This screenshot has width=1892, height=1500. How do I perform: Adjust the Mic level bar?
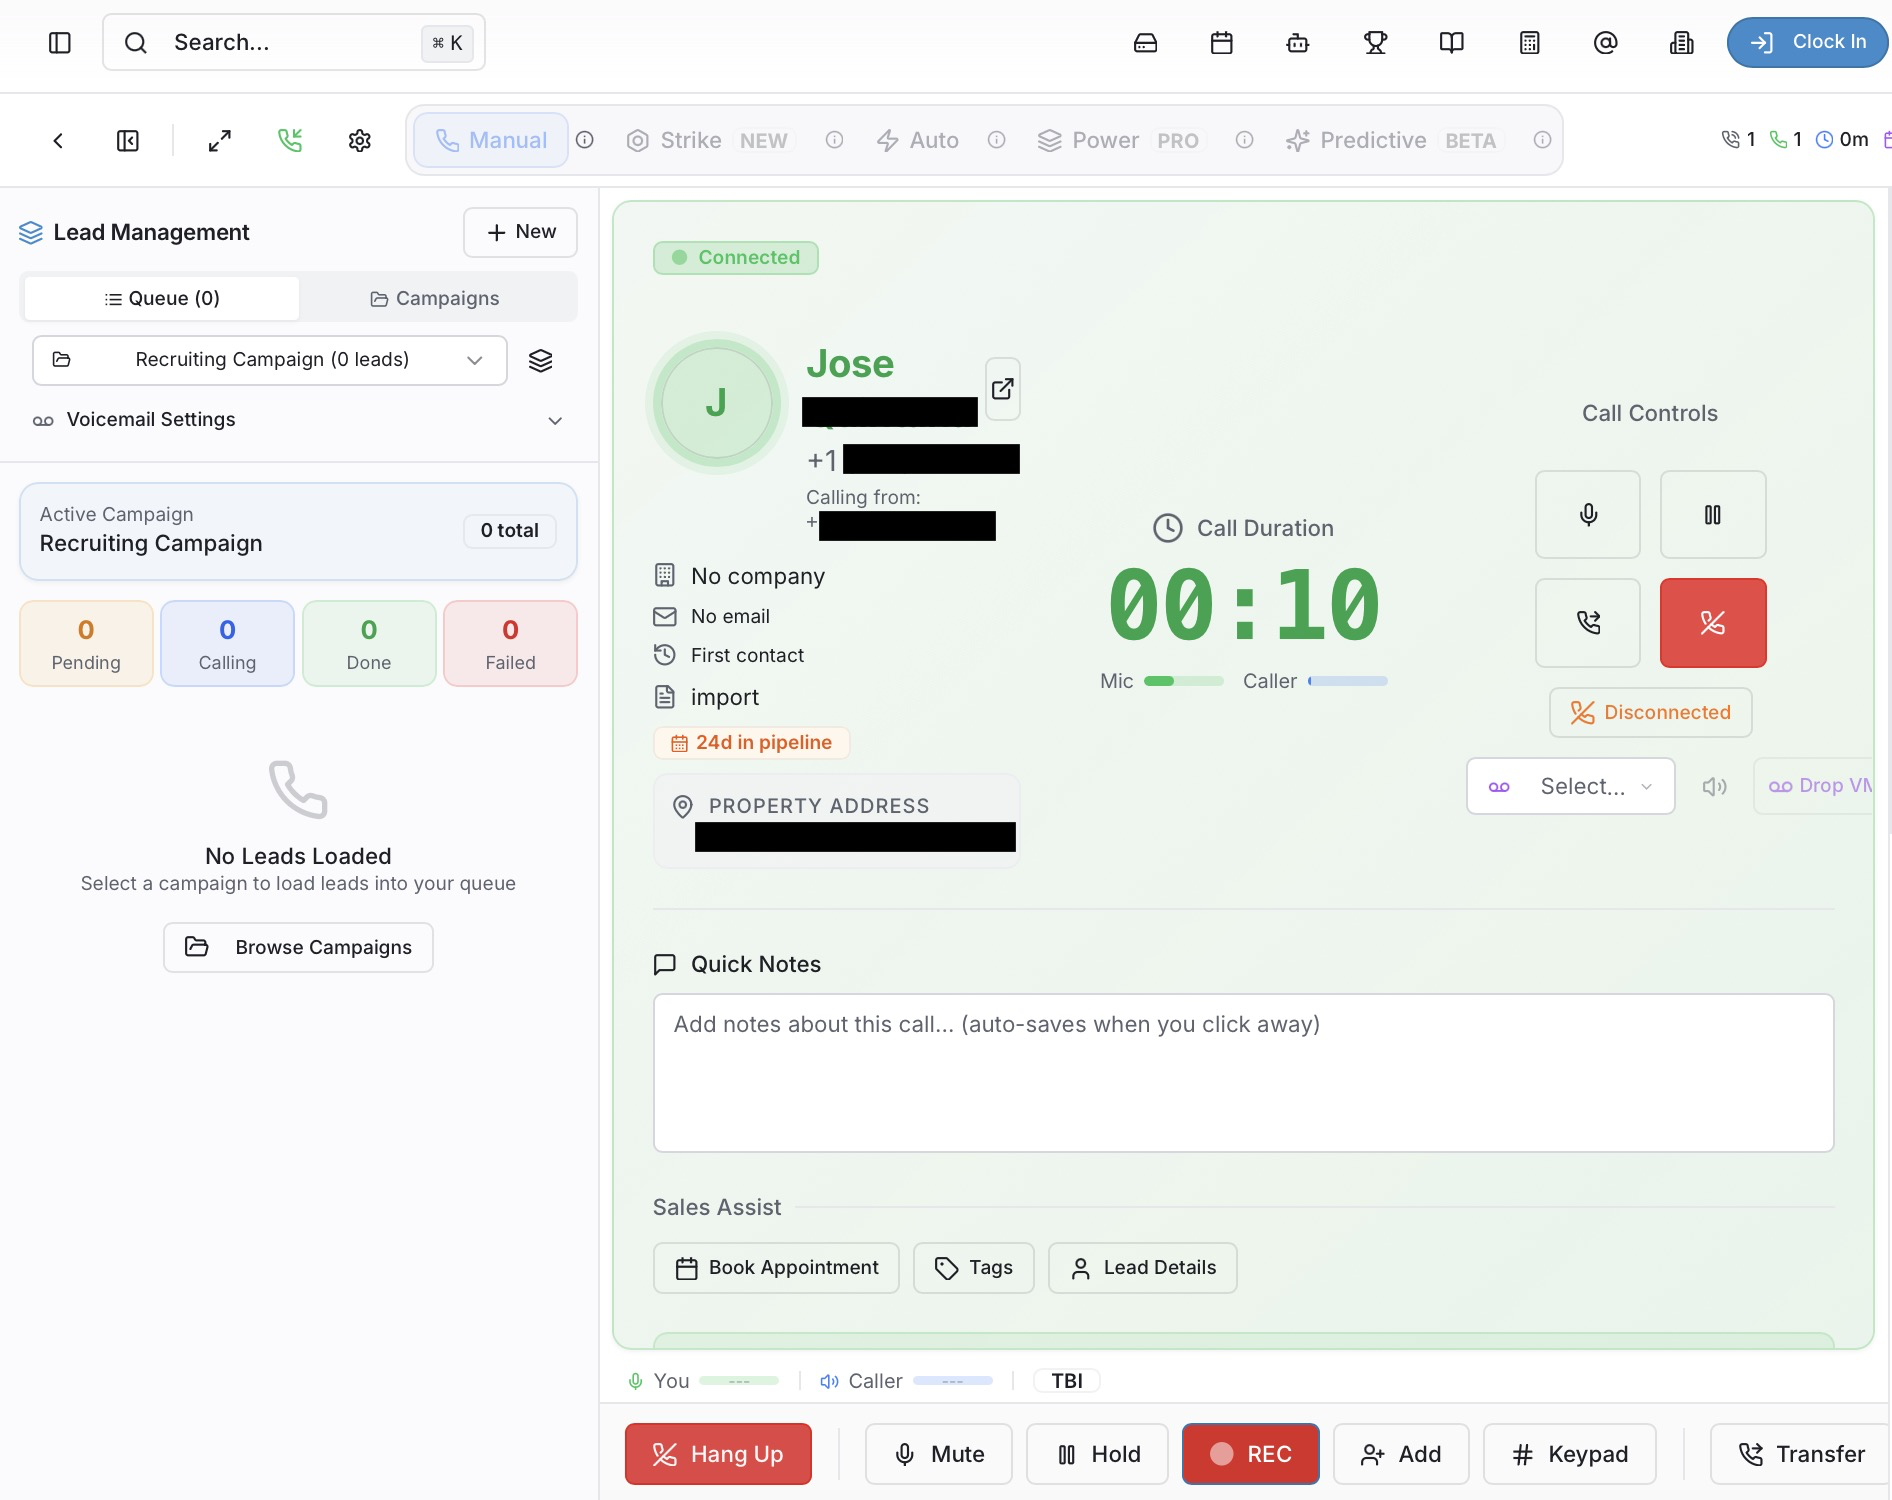tap(1183, 680)
